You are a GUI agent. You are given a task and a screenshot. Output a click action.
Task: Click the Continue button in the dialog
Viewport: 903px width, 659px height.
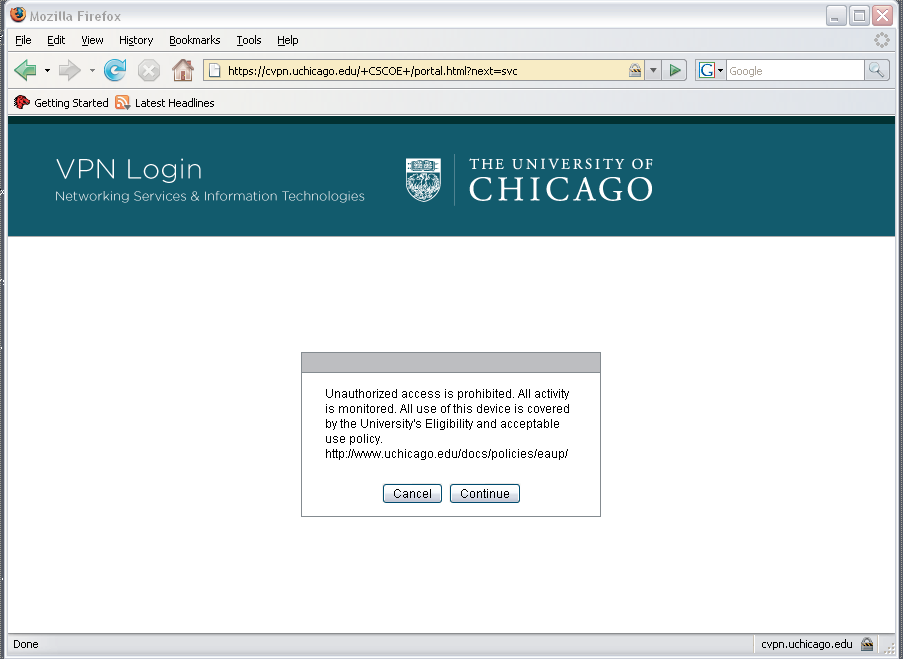(x=485, y=494)
